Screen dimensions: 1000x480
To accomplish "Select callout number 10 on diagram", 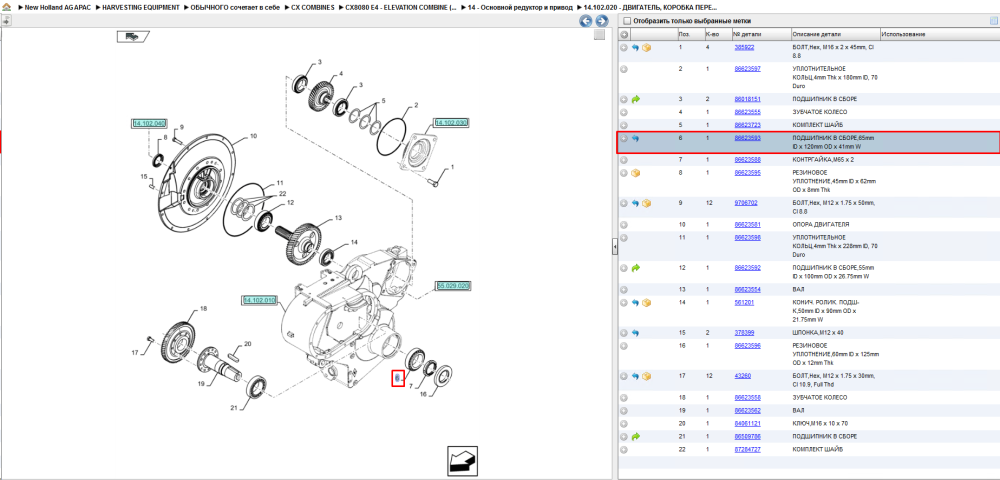I will coord(253,136).
